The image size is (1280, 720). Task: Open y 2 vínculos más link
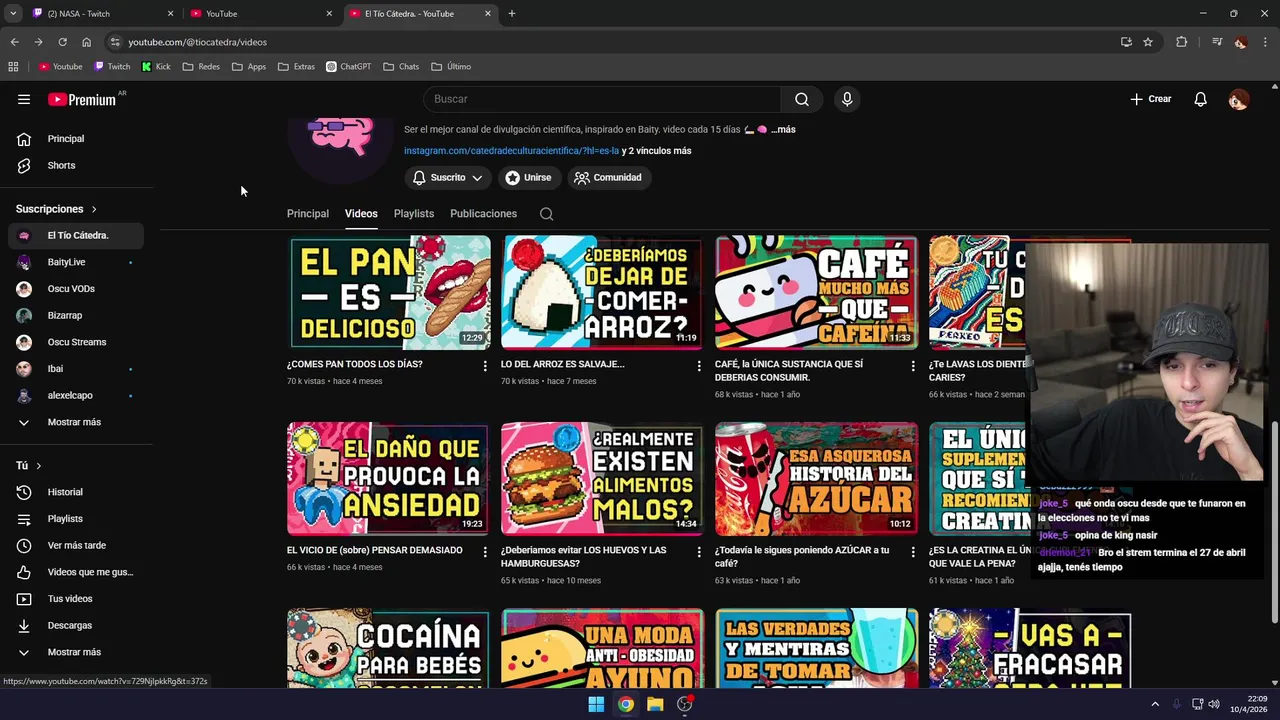point(656,151)
